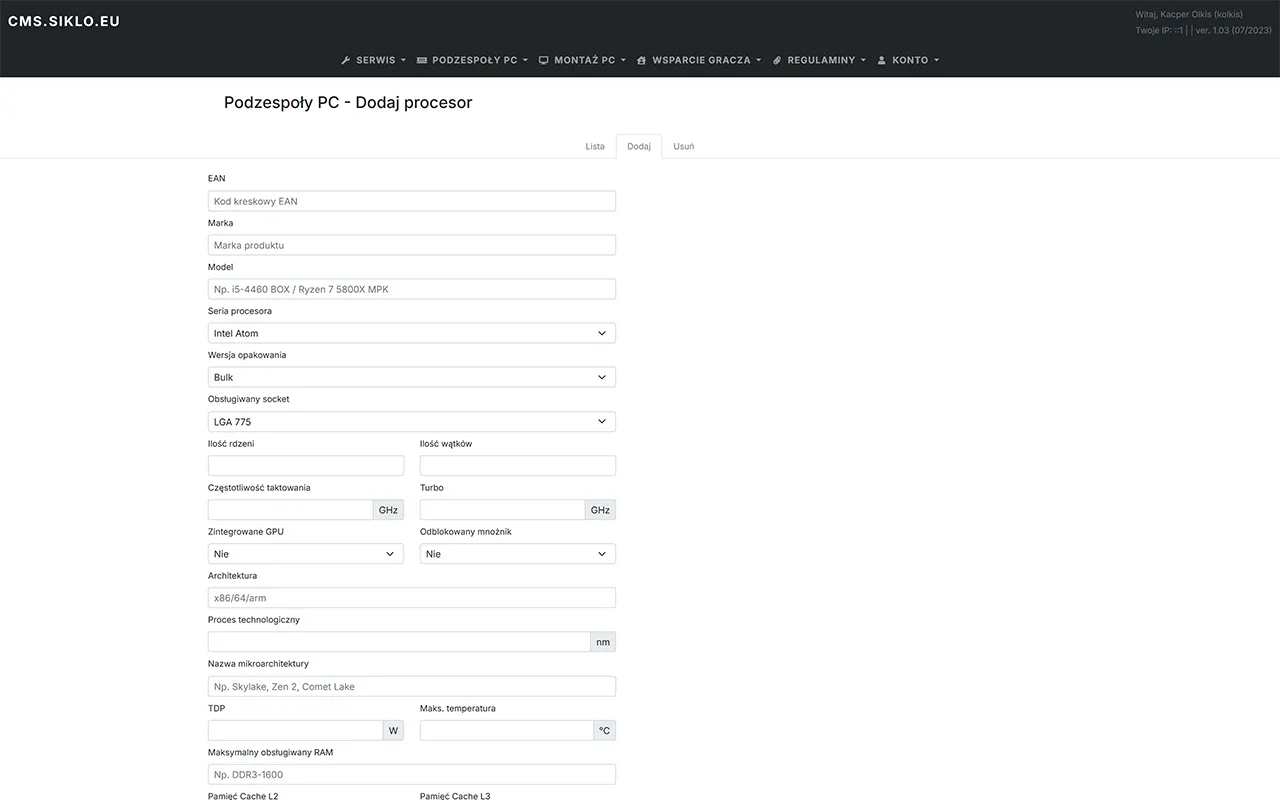
Task: Open the Odblokowany mnożnik dropdown
Action: 517,553
